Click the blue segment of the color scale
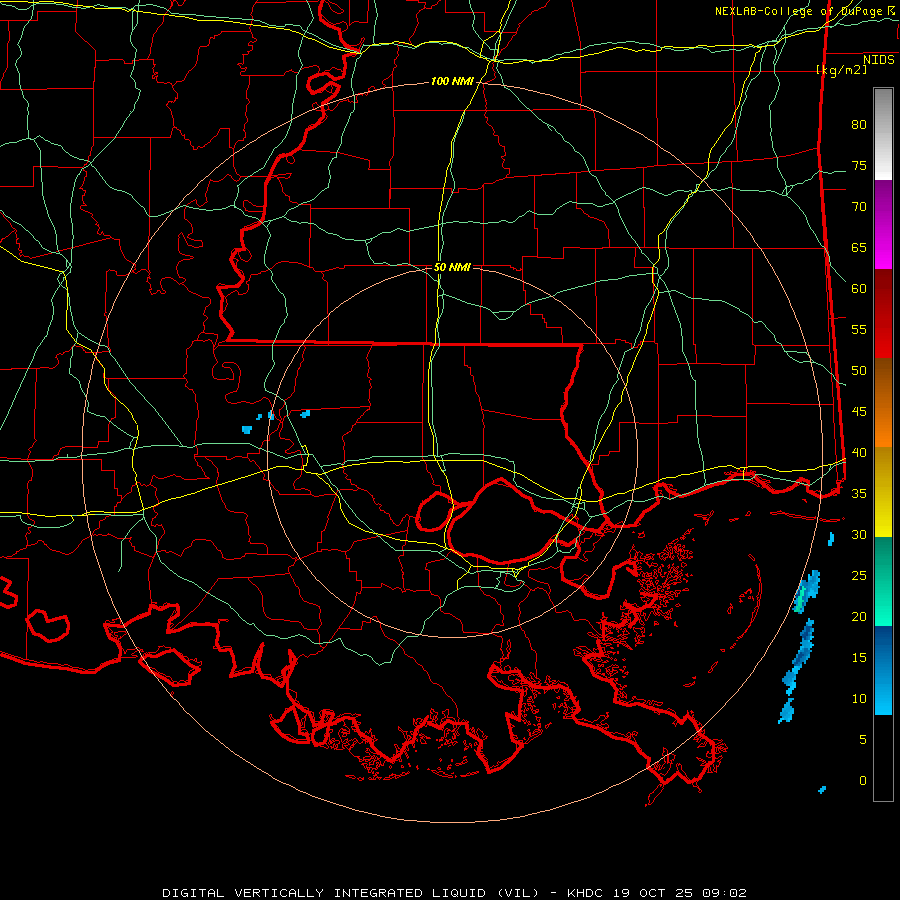This screenshot has width=900, height=900. pyautogui.click(x=883, y=670)
